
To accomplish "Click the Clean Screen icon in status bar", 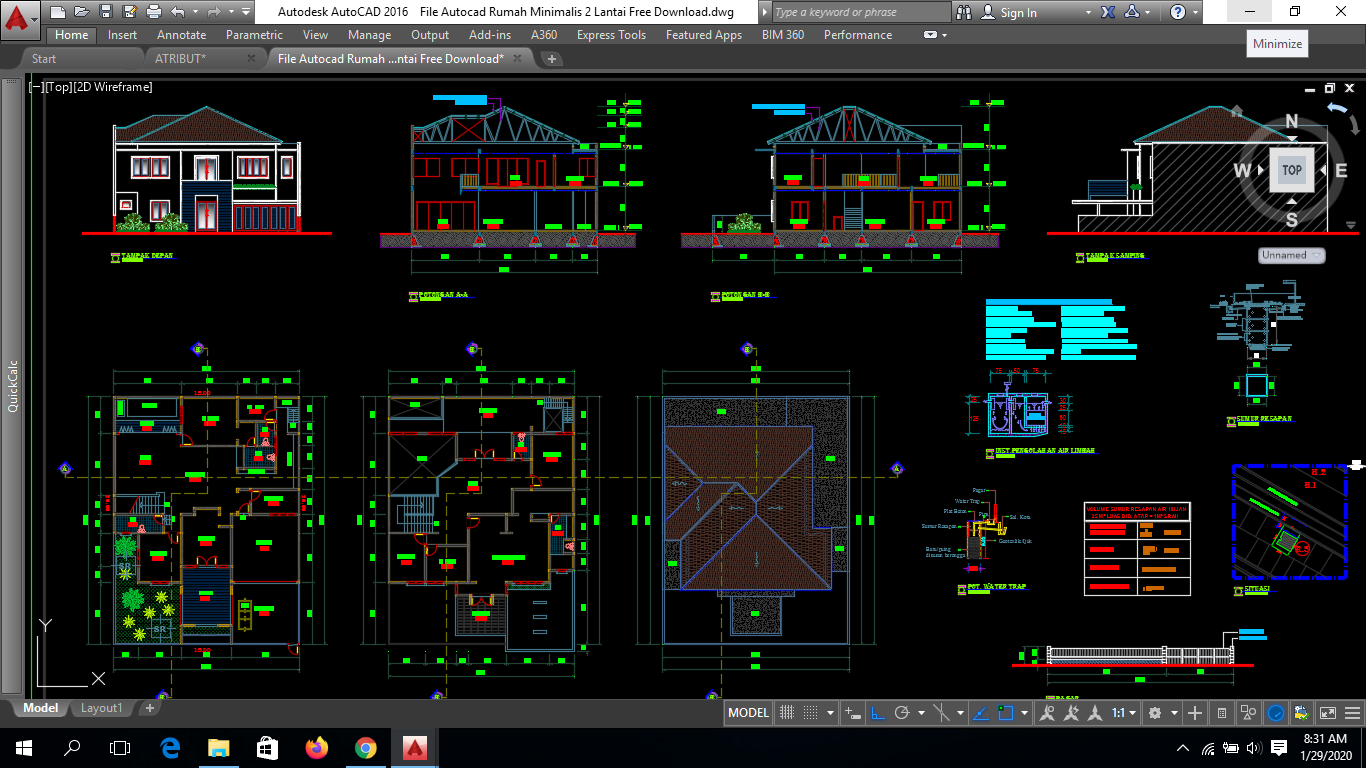I will click(1327, 713).
